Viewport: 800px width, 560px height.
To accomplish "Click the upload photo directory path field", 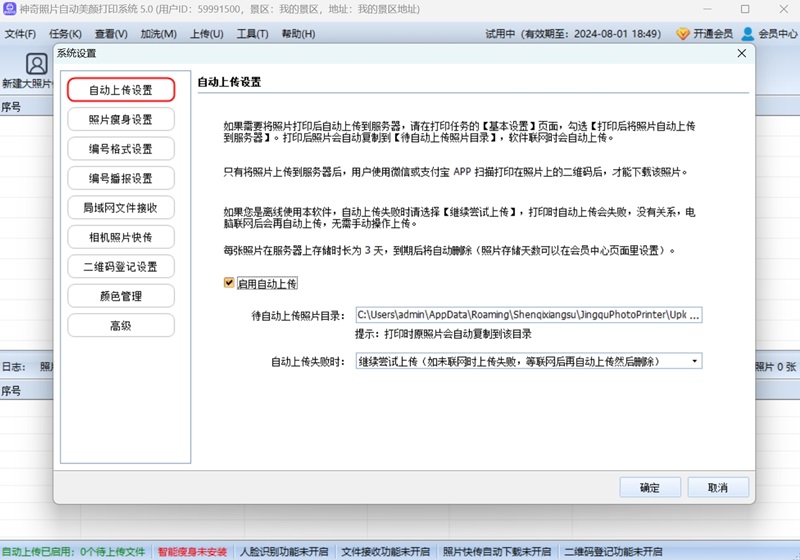I will (x=528, y=315).
